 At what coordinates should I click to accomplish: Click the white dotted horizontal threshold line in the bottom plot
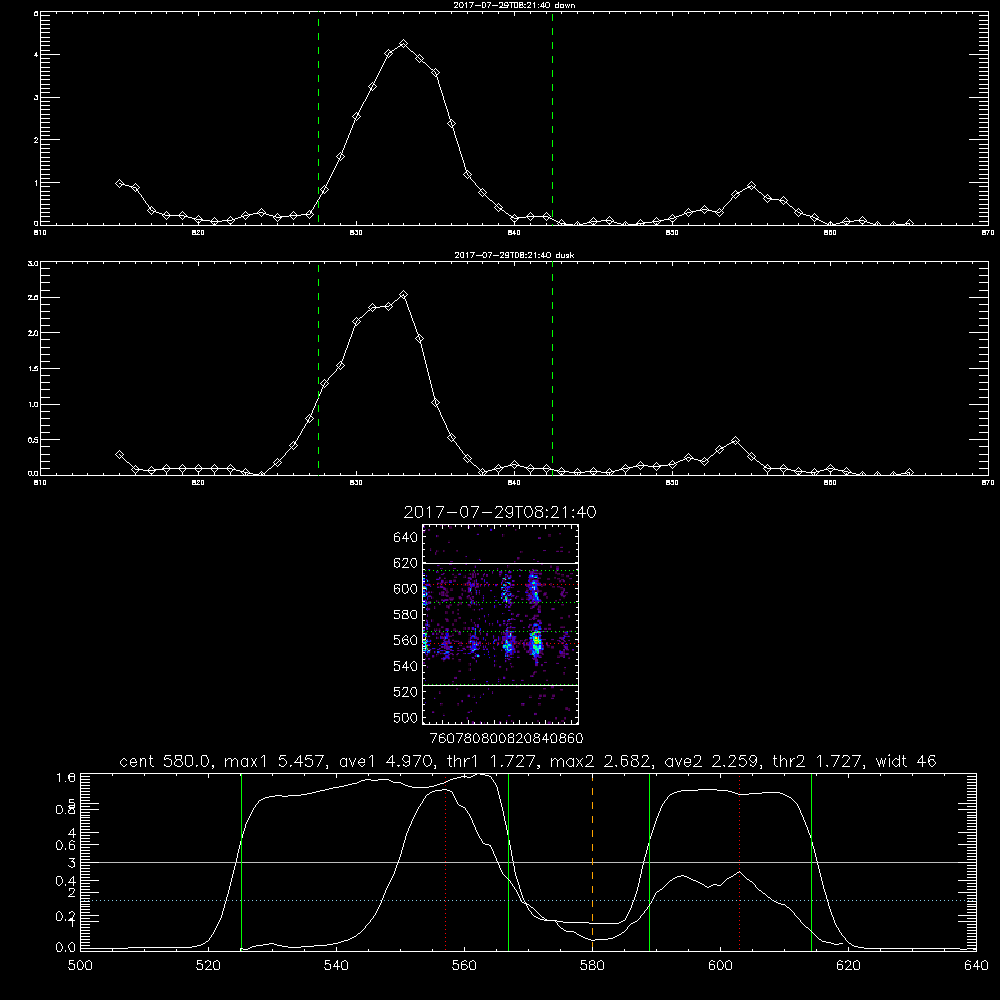tap(528, 901)
